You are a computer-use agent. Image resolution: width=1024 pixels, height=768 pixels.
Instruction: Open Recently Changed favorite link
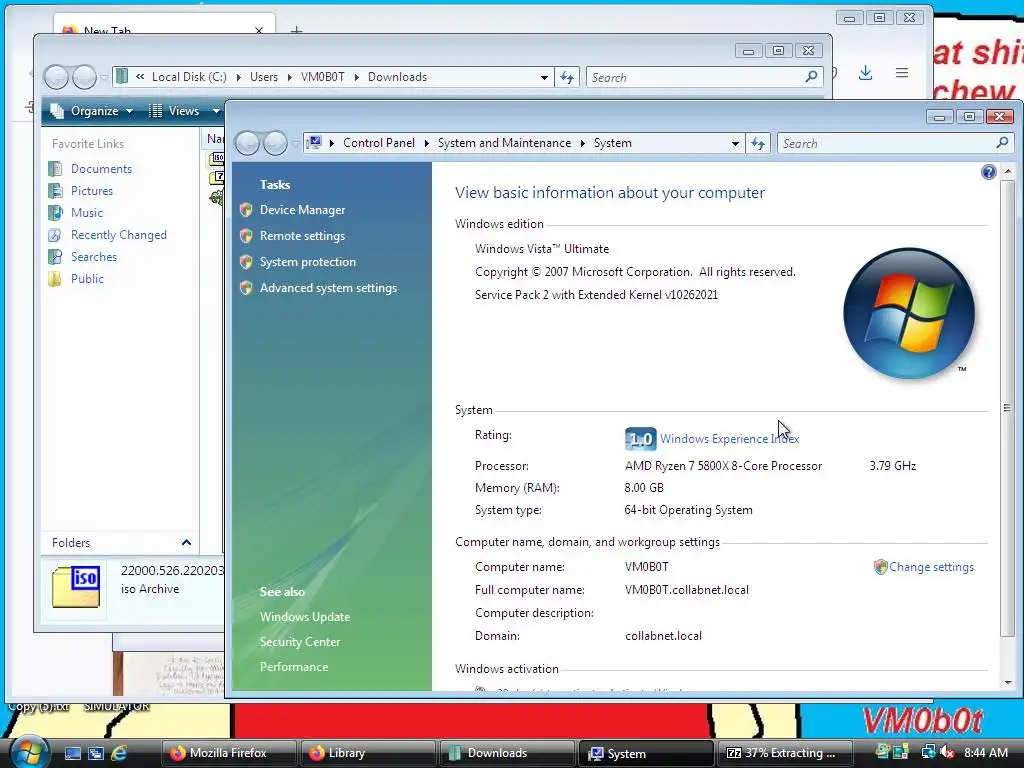(x=118, y=235)
